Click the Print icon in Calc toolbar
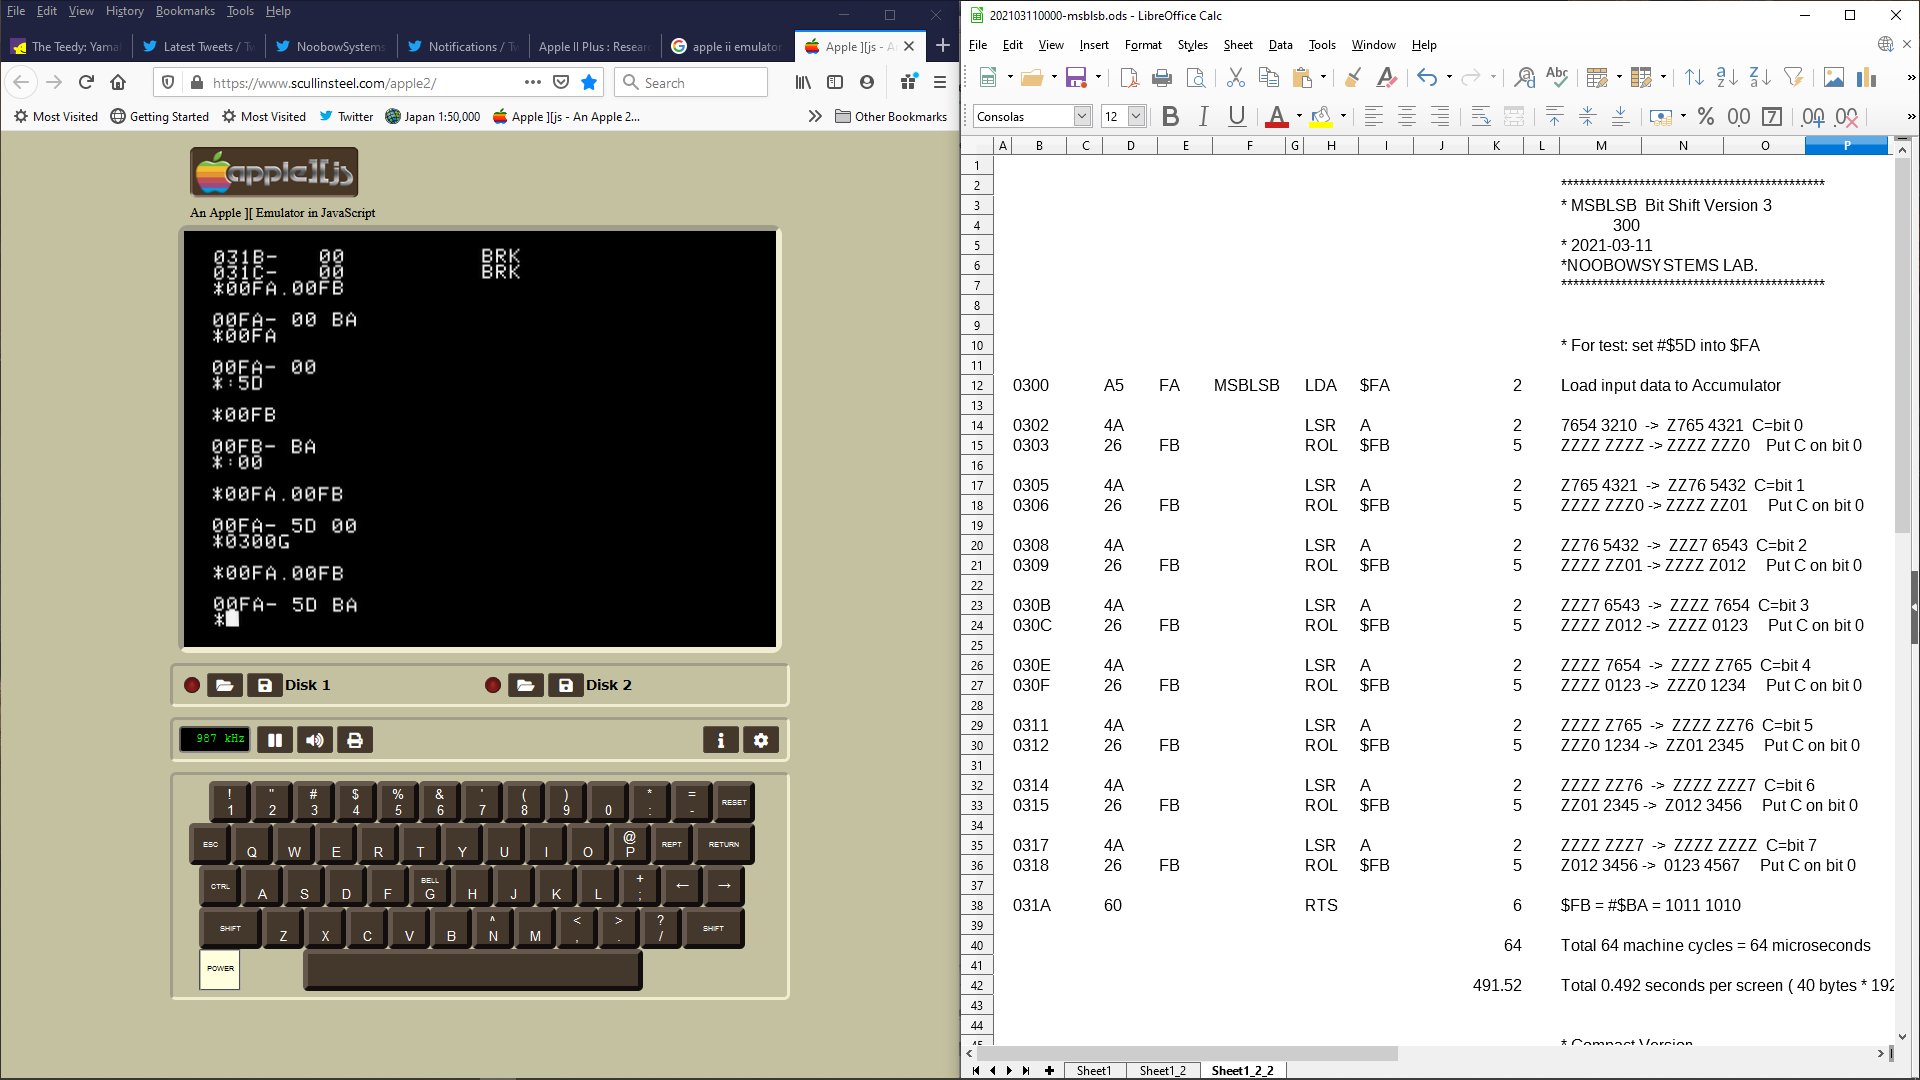 pos(1162,78)
